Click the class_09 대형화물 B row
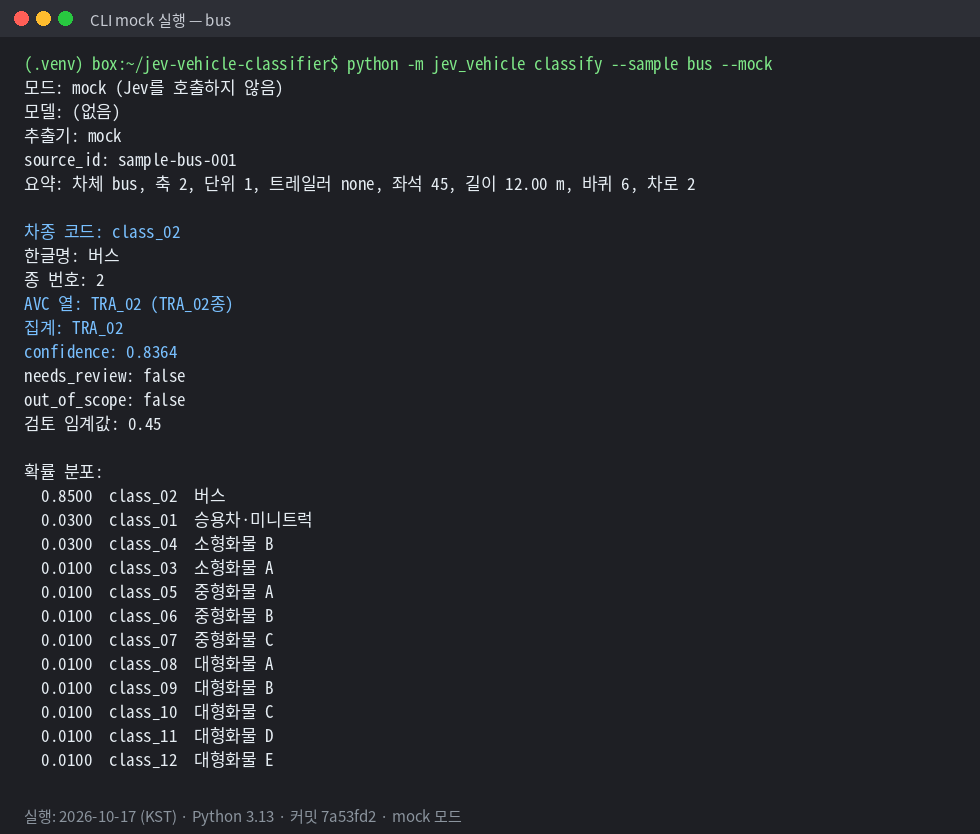The image size is (980, 834). click(x=157, y=688)
